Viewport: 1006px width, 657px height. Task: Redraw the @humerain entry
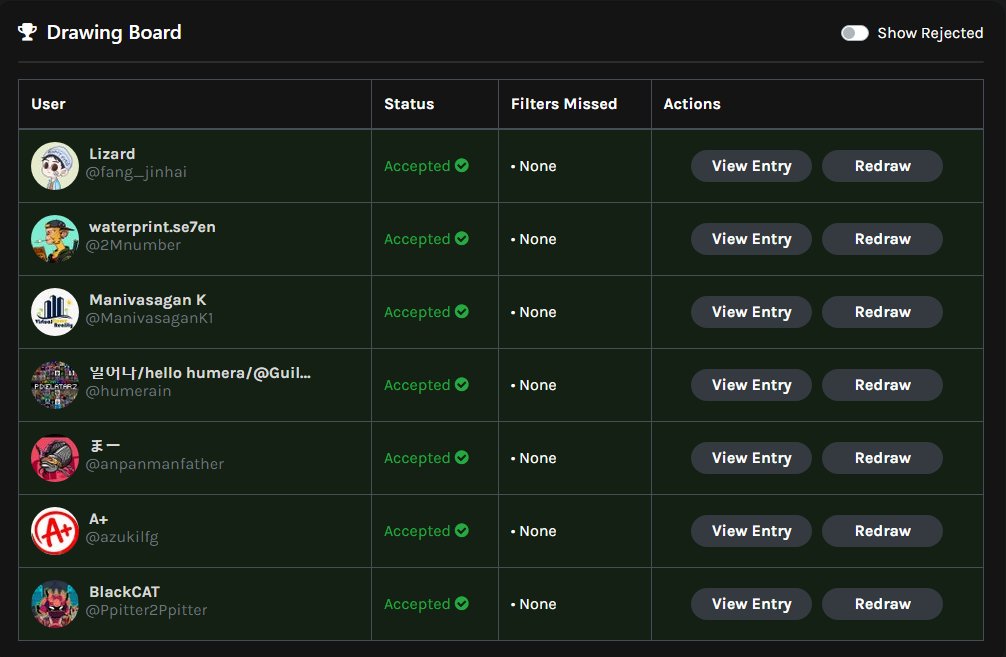[882, 385]
